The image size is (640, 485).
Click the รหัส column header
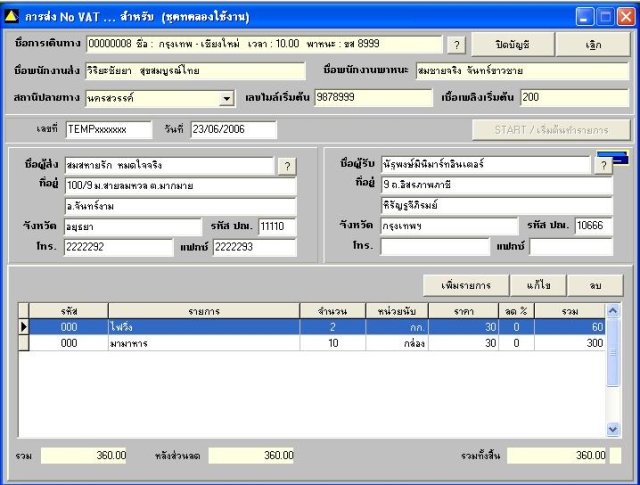tap(69, 311)
